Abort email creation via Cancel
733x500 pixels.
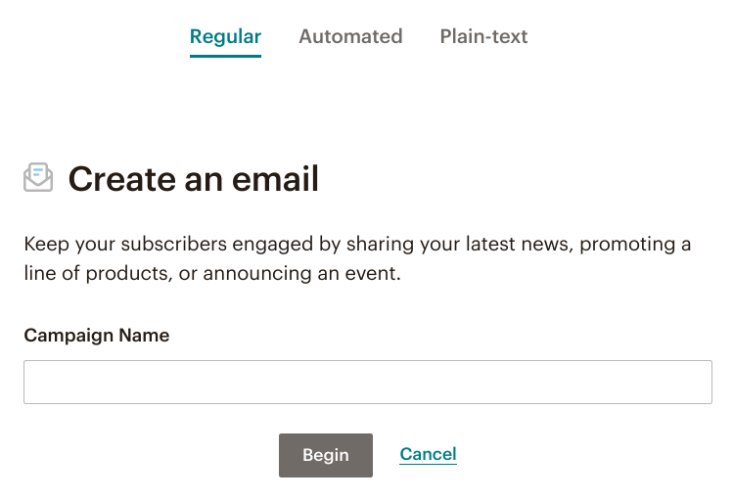click(x=428, y=454)
